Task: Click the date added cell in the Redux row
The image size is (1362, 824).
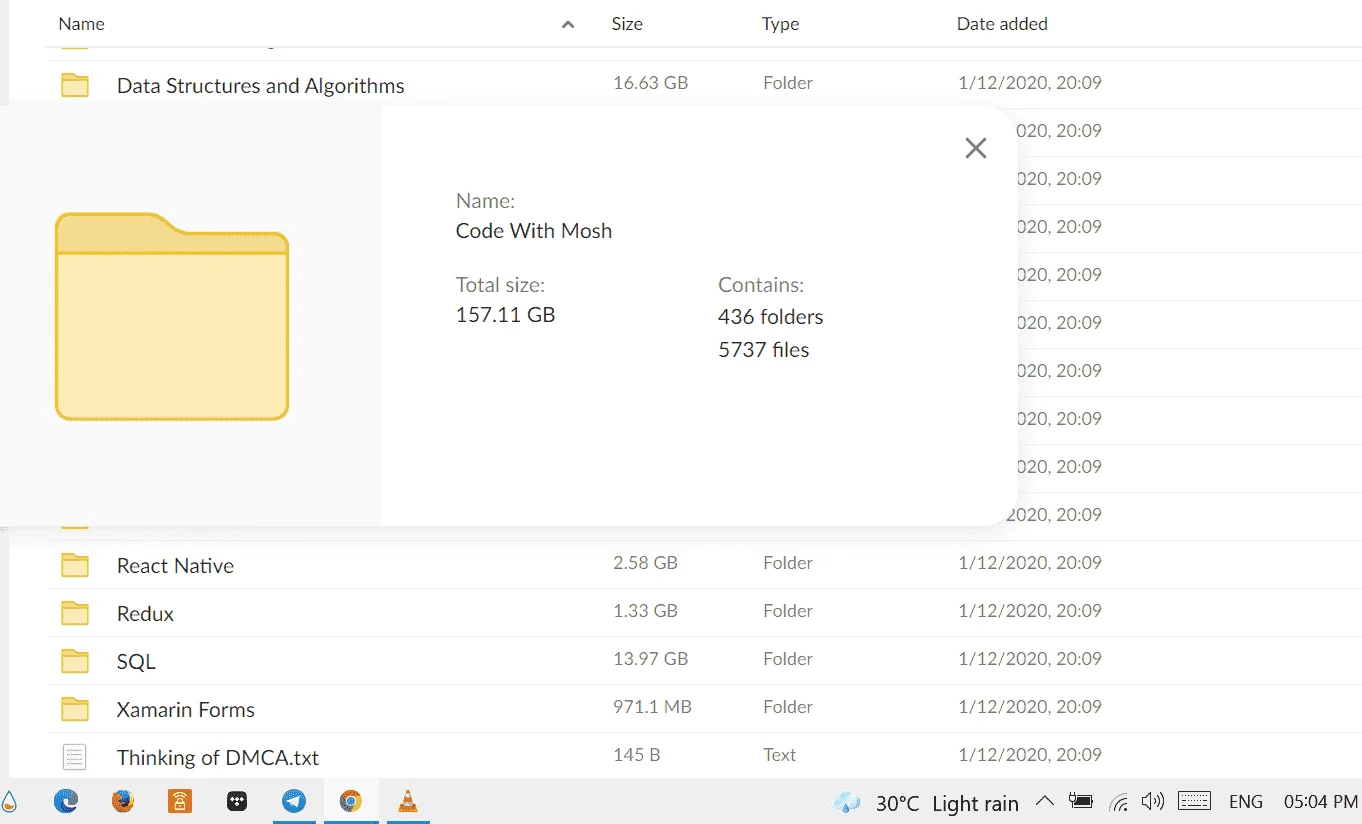Action: click(1030, 611)
